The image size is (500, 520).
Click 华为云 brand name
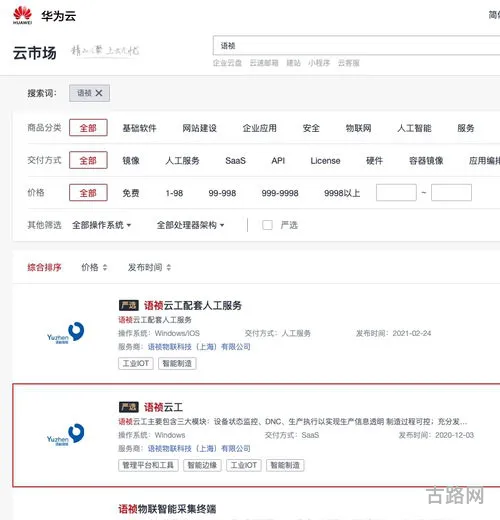(x=59, y=16)
